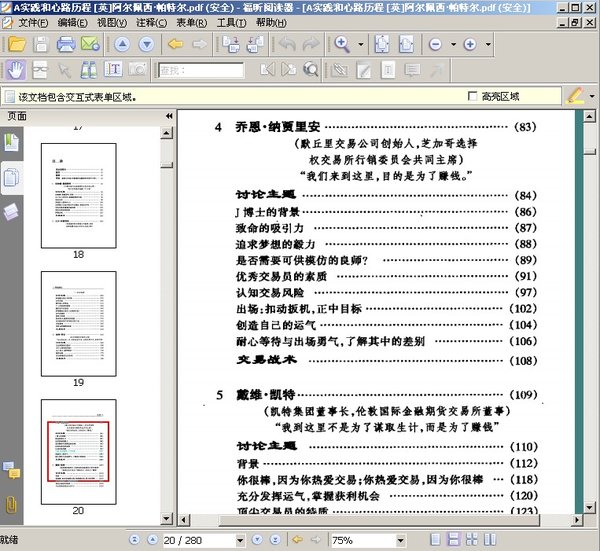Select the Hand tool
600x551 pixels.
point(16,70)
